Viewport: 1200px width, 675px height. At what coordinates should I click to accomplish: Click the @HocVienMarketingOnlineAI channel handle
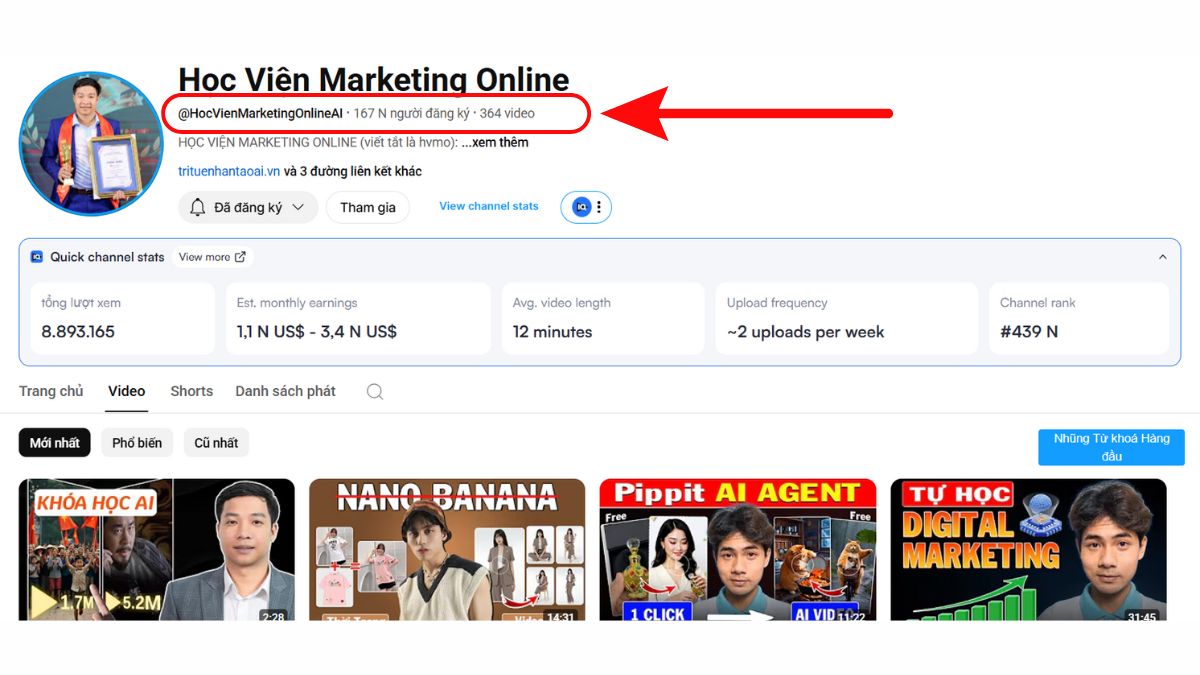[260, 113]
